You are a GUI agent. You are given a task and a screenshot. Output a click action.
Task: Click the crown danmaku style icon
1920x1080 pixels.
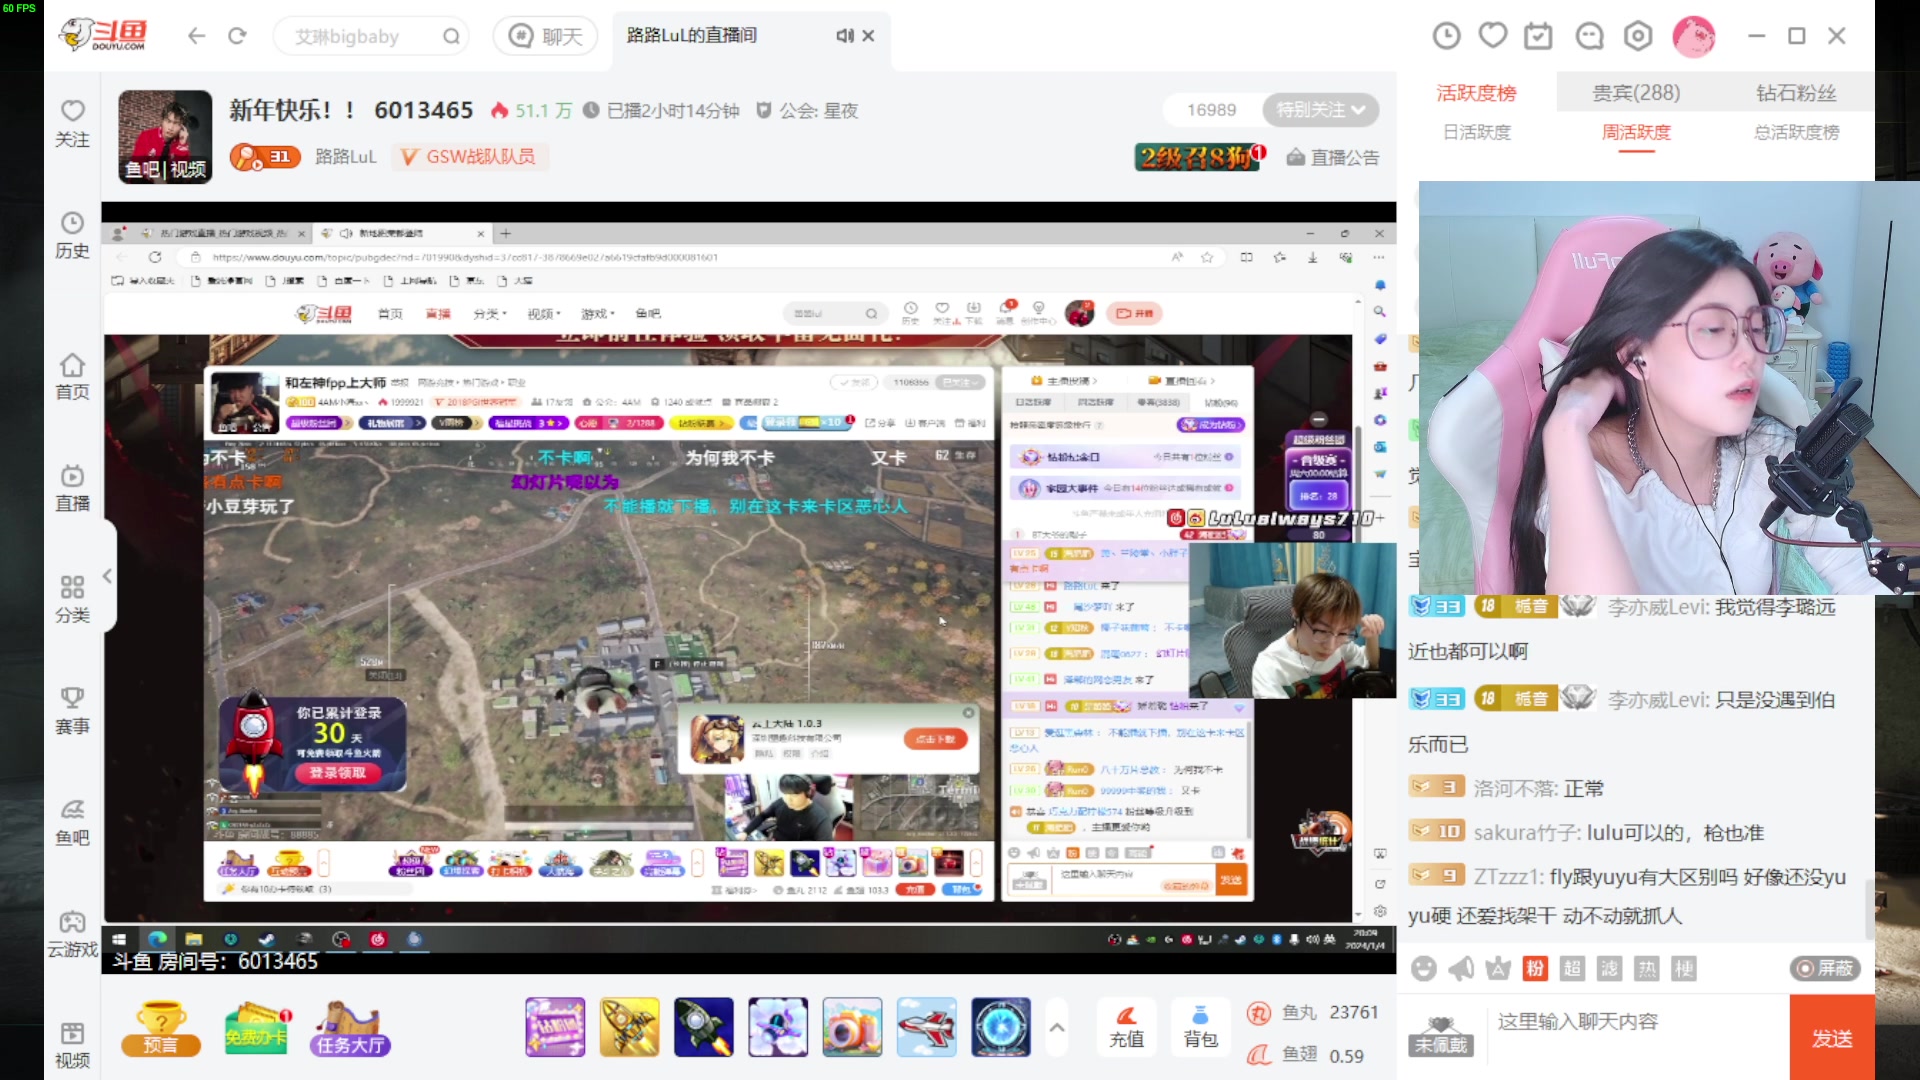pyautogui.click(x=1498, y=968)
